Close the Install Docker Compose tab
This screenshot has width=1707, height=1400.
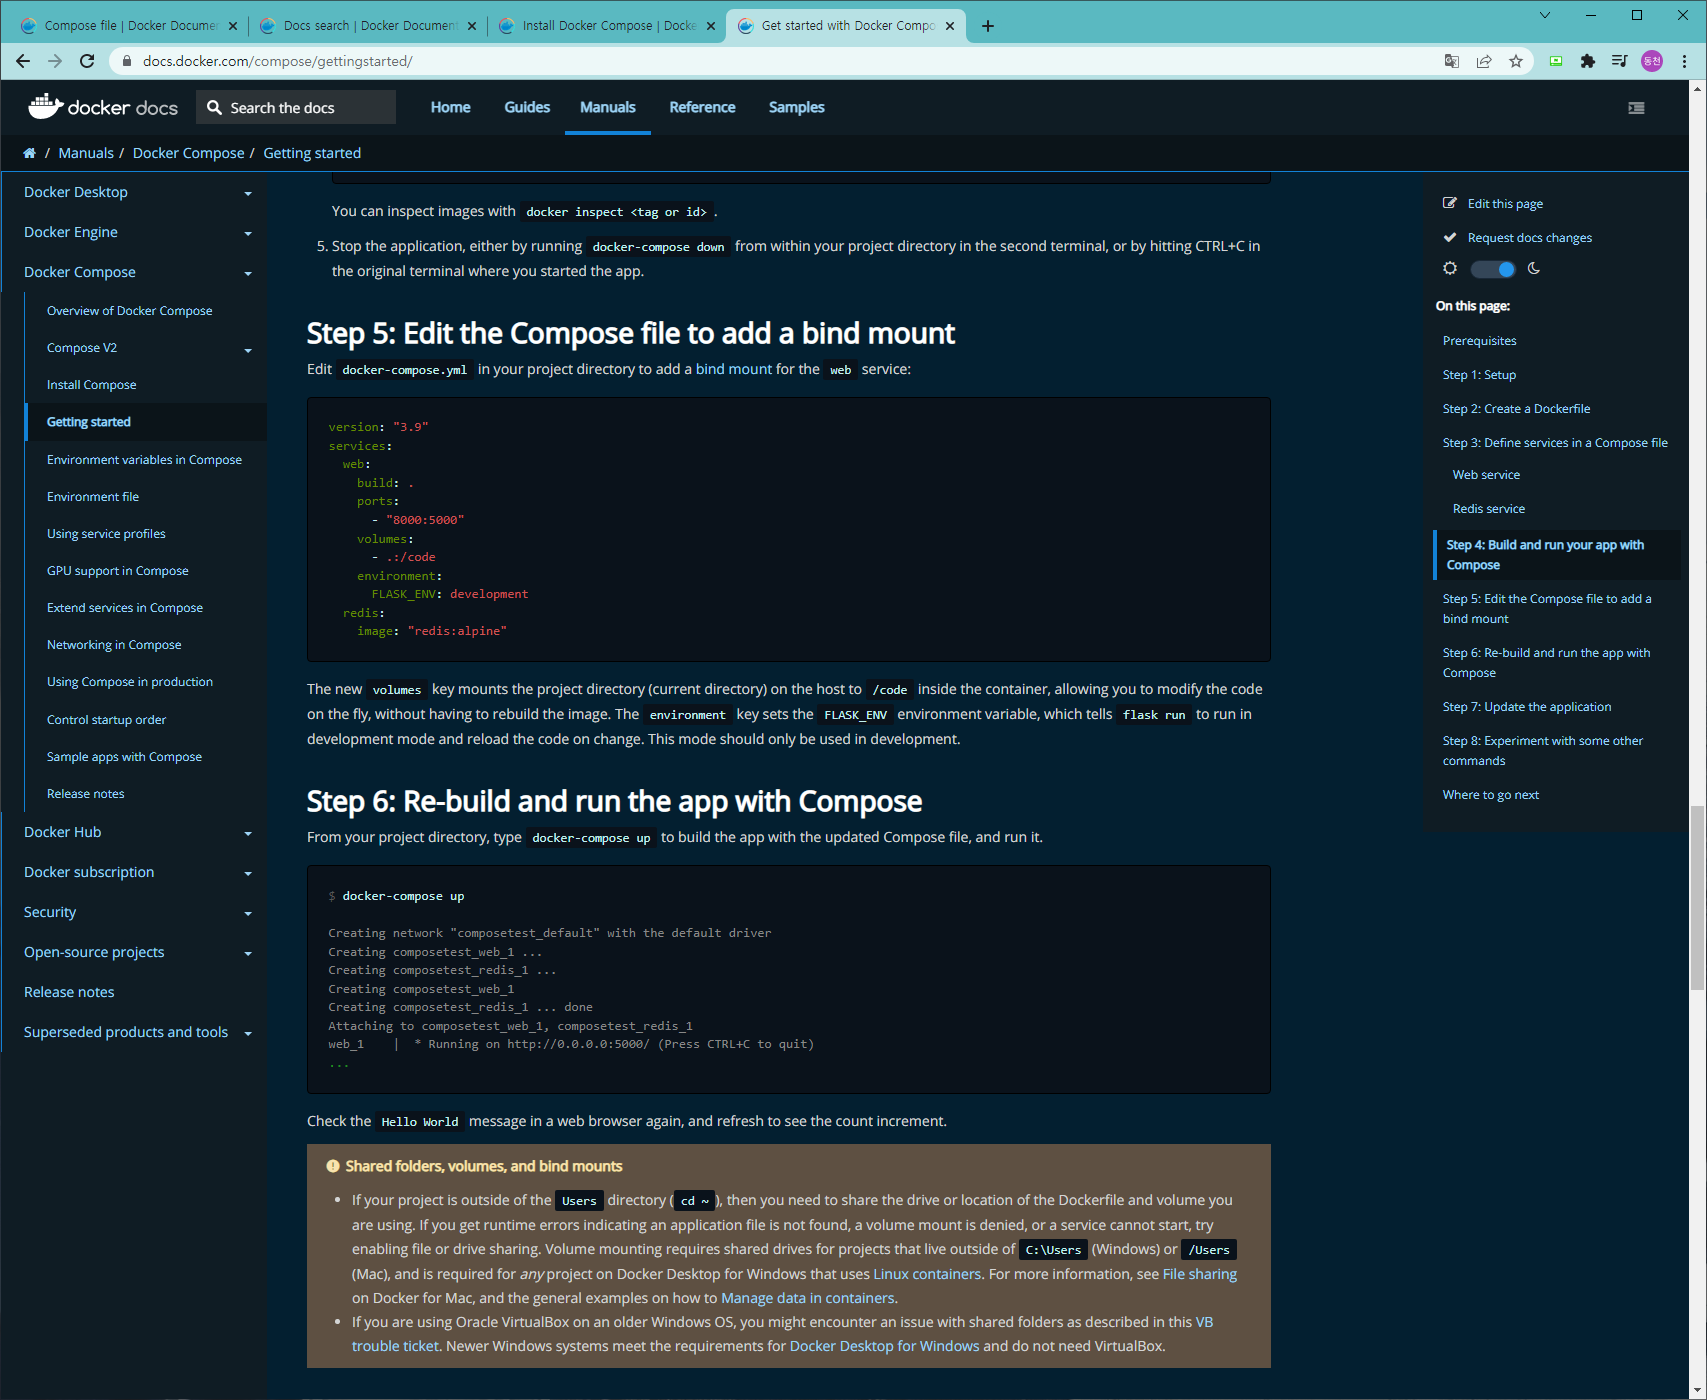(711, 26)
